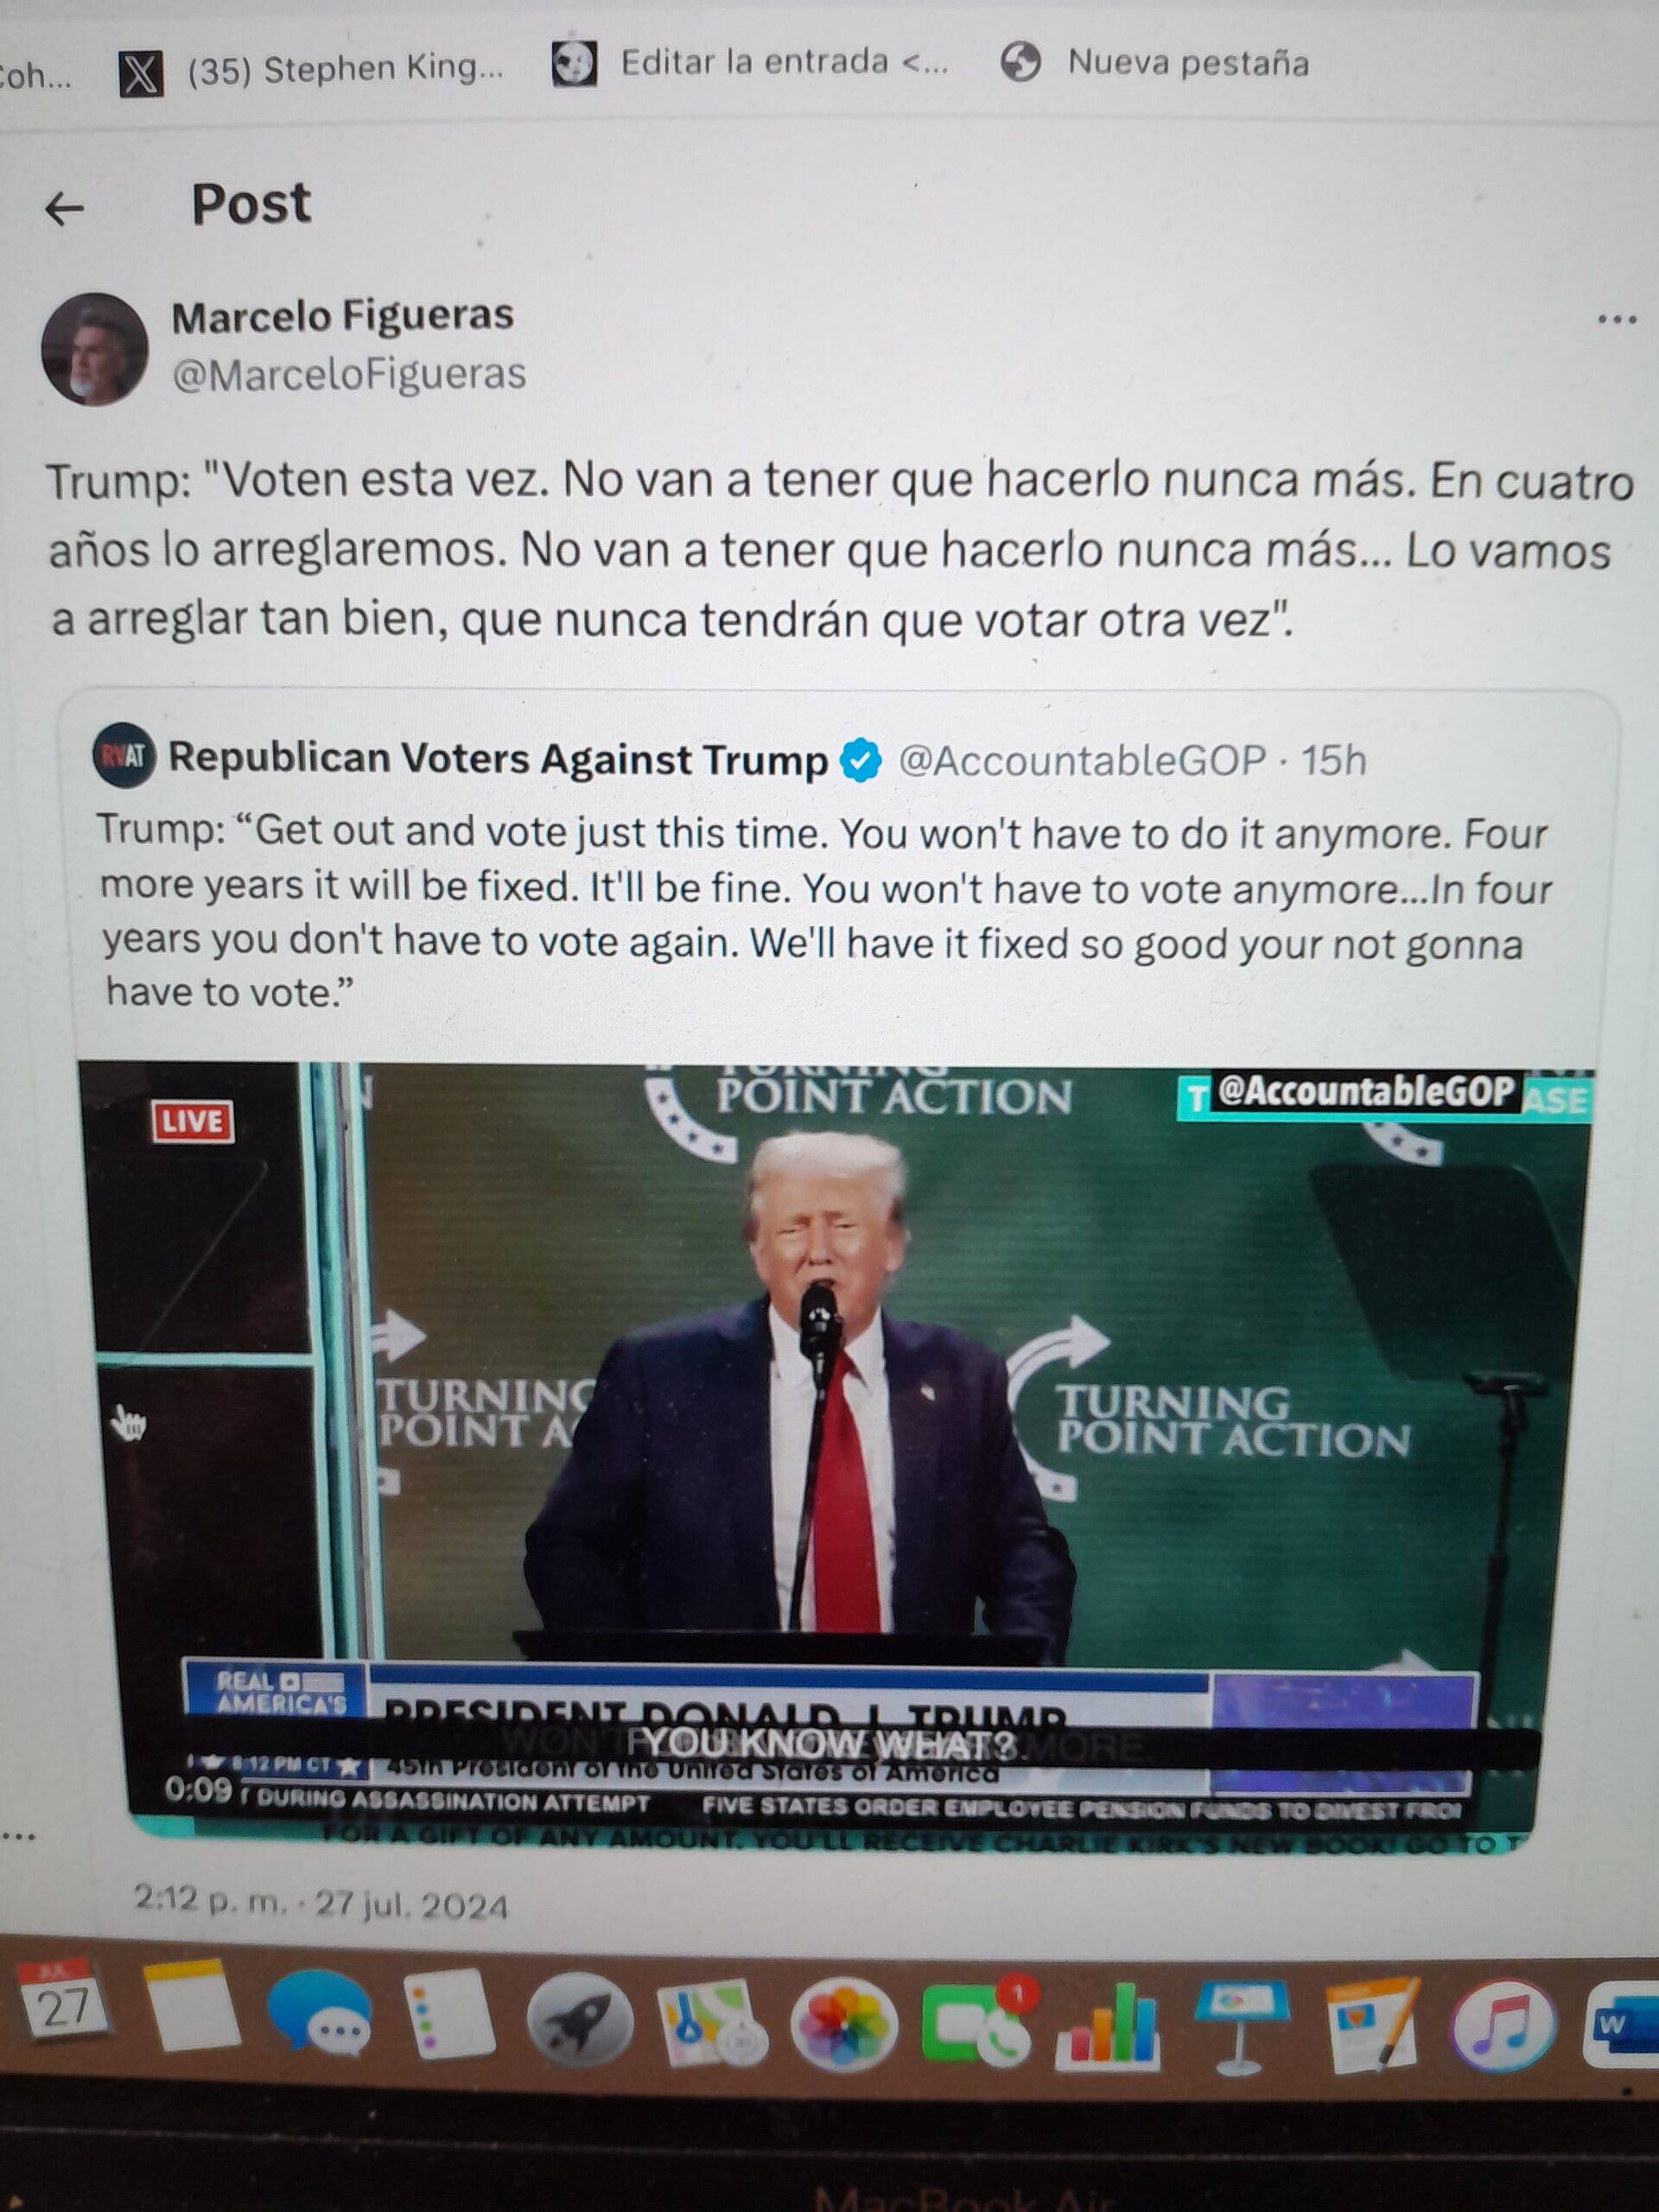Switch to the Nueva pestaña tab
This screenshot has width=1659, height=2212.
click(x=1156, y=62)
